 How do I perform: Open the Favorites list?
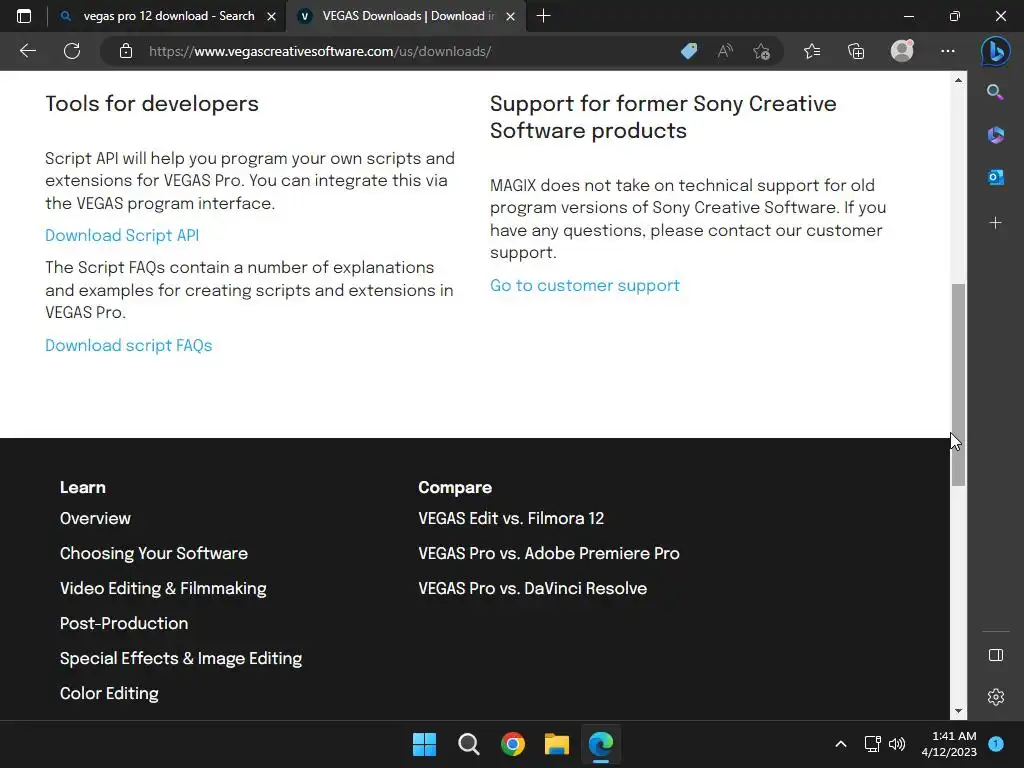click(812, 51)
